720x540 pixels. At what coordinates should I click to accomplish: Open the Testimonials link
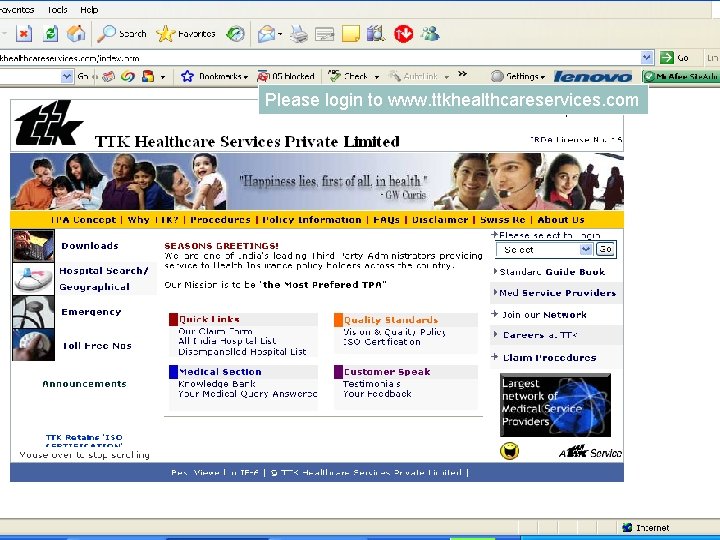371,383
